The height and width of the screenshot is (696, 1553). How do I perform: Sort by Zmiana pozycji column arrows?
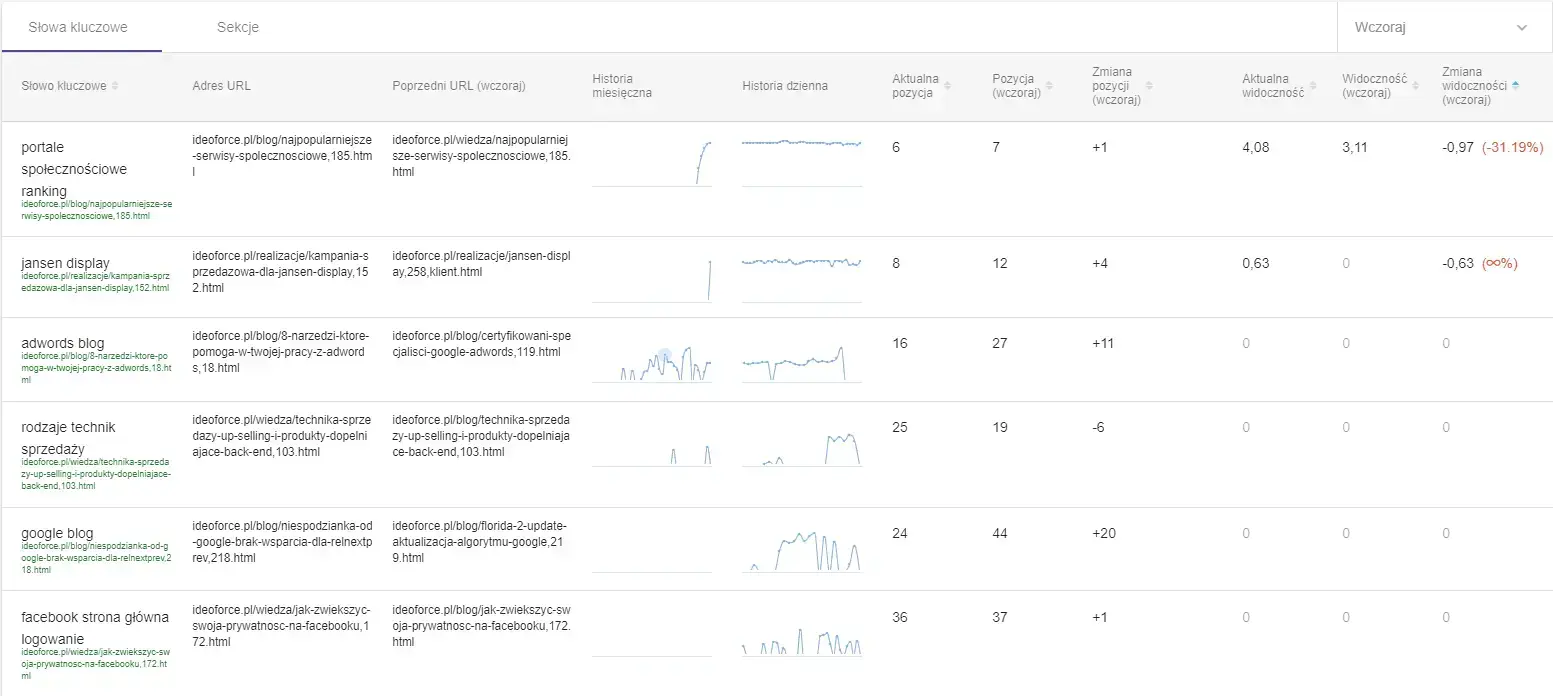coord(1149,86)
